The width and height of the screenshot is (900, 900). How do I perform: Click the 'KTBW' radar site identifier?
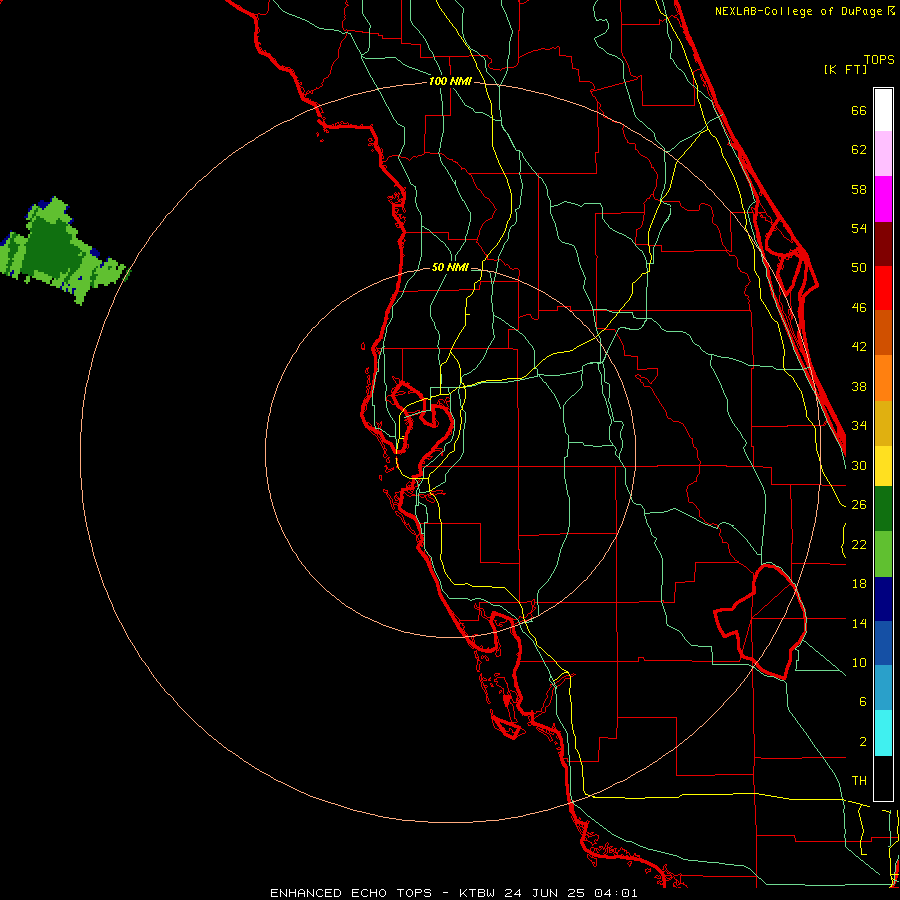pyautogui.click(x=476, y=893)
